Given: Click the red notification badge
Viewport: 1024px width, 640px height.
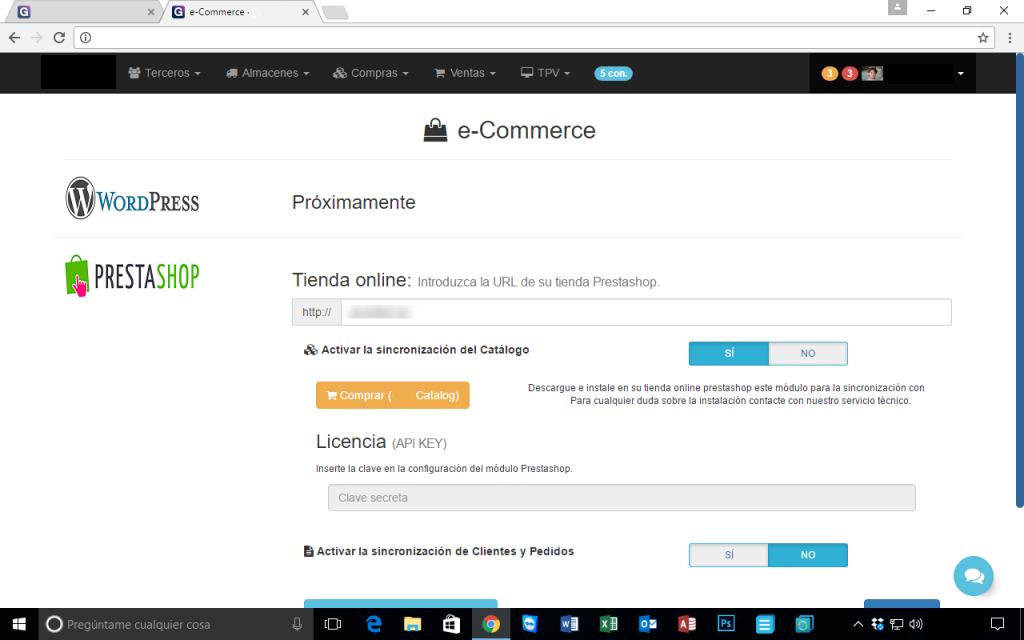Looking at the screenshot, I should [849, 73].
